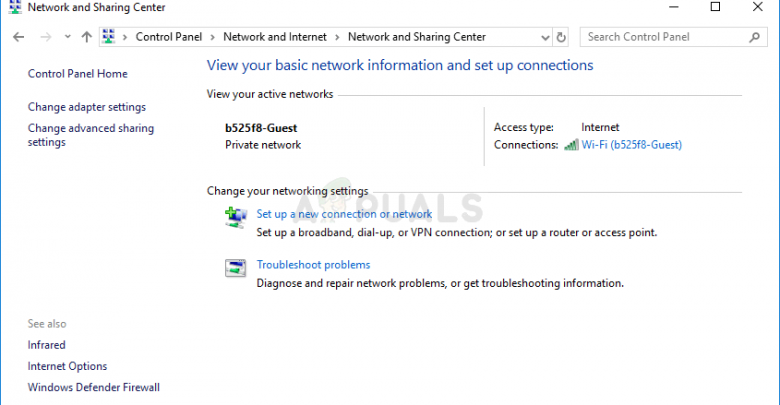780x405 pixels.
Task: Click Set up a new connection or network
Action: [x=344, y=214]
